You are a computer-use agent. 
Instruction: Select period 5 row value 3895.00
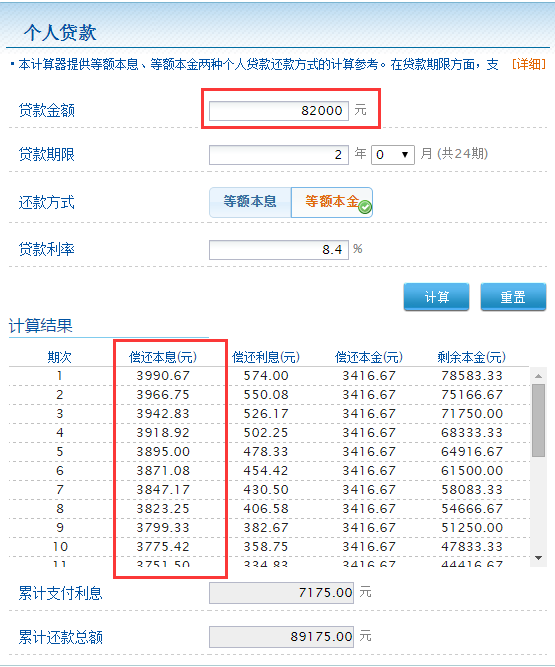[163, 451]
